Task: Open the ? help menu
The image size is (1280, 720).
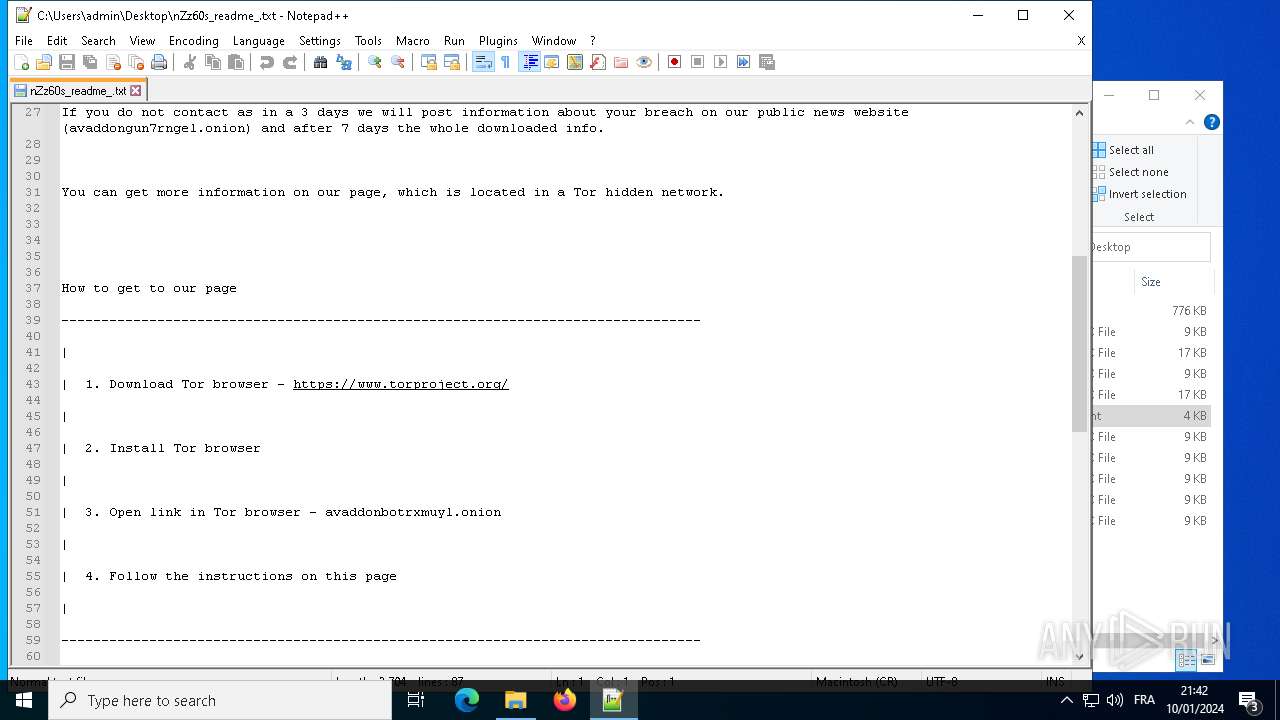Action: point(592,41)
